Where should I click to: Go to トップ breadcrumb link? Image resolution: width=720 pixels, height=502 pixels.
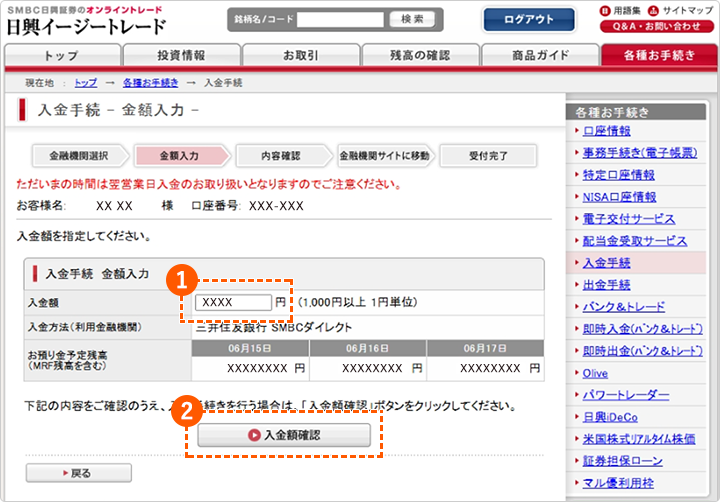pyautogui.click(x=86, y=83)
